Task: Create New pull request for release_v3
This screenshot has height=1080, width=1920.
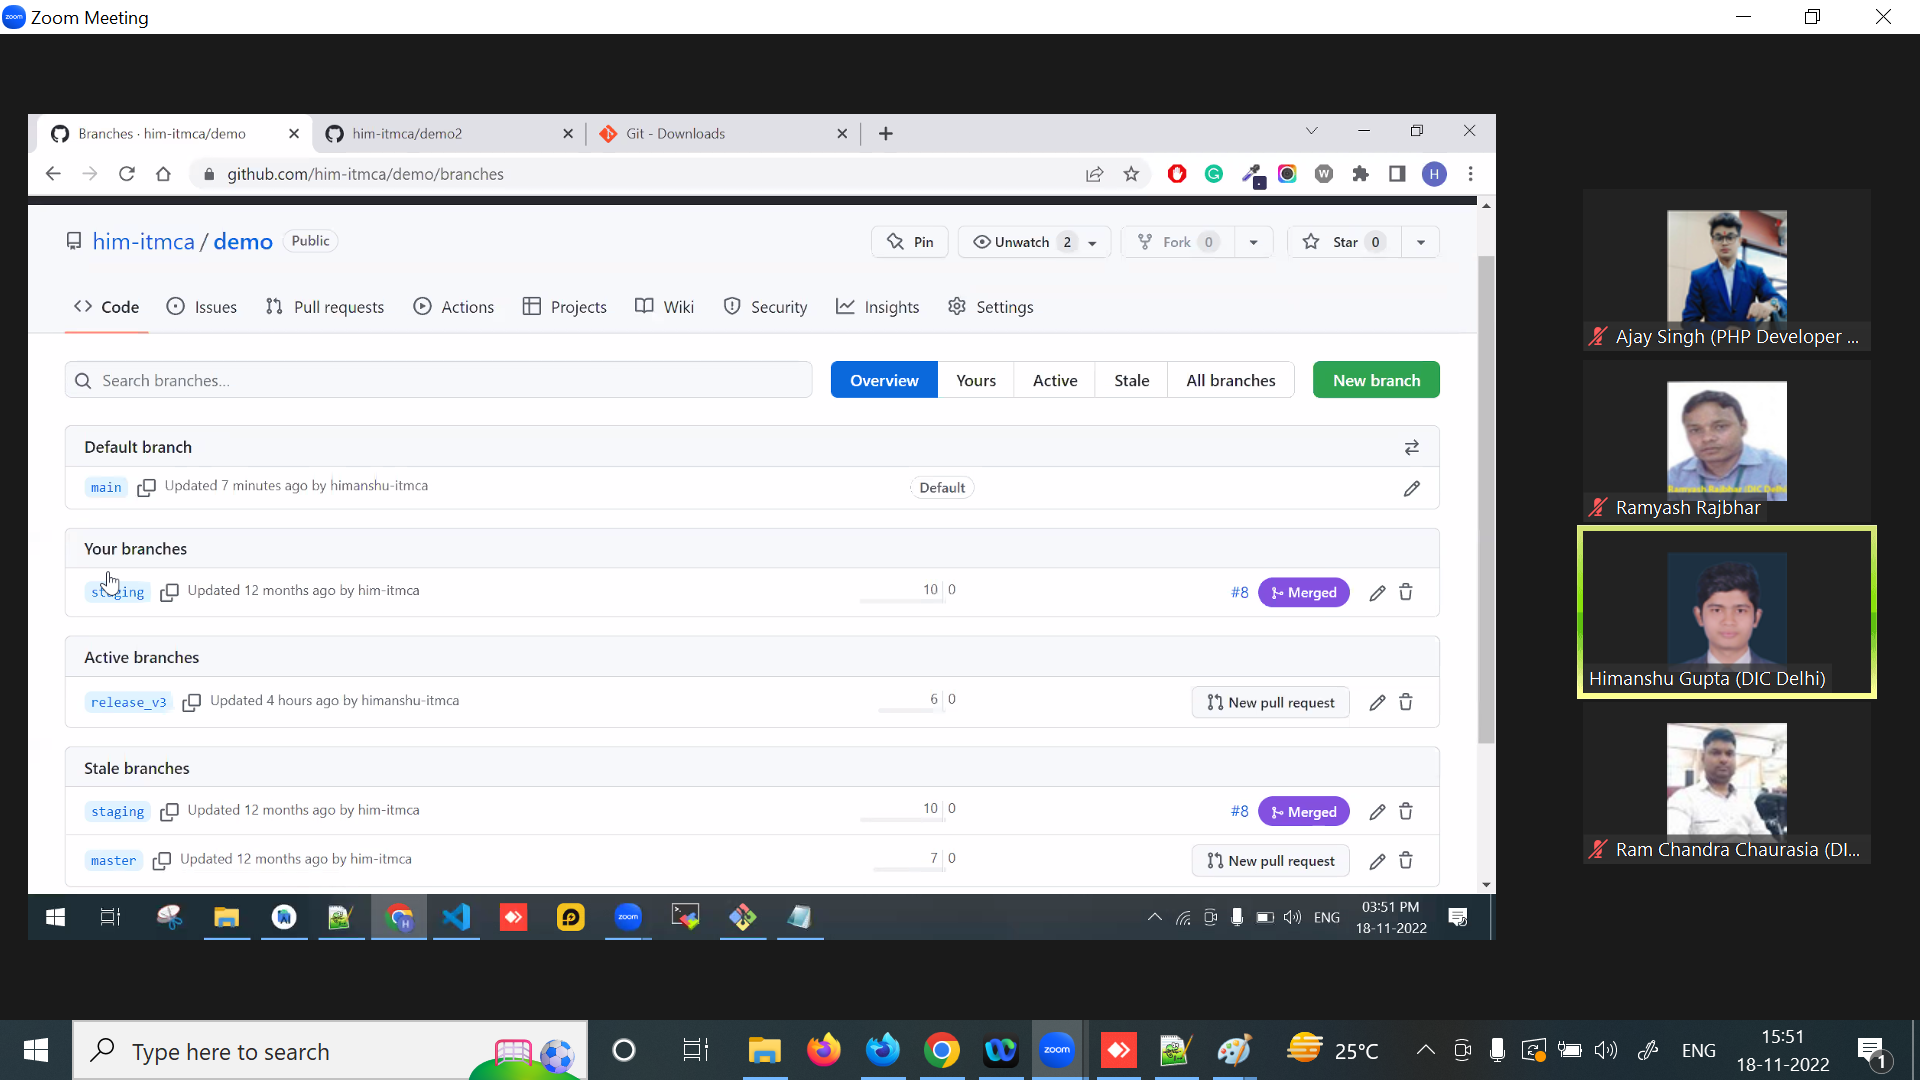Action: click(x=1270, y=703)
